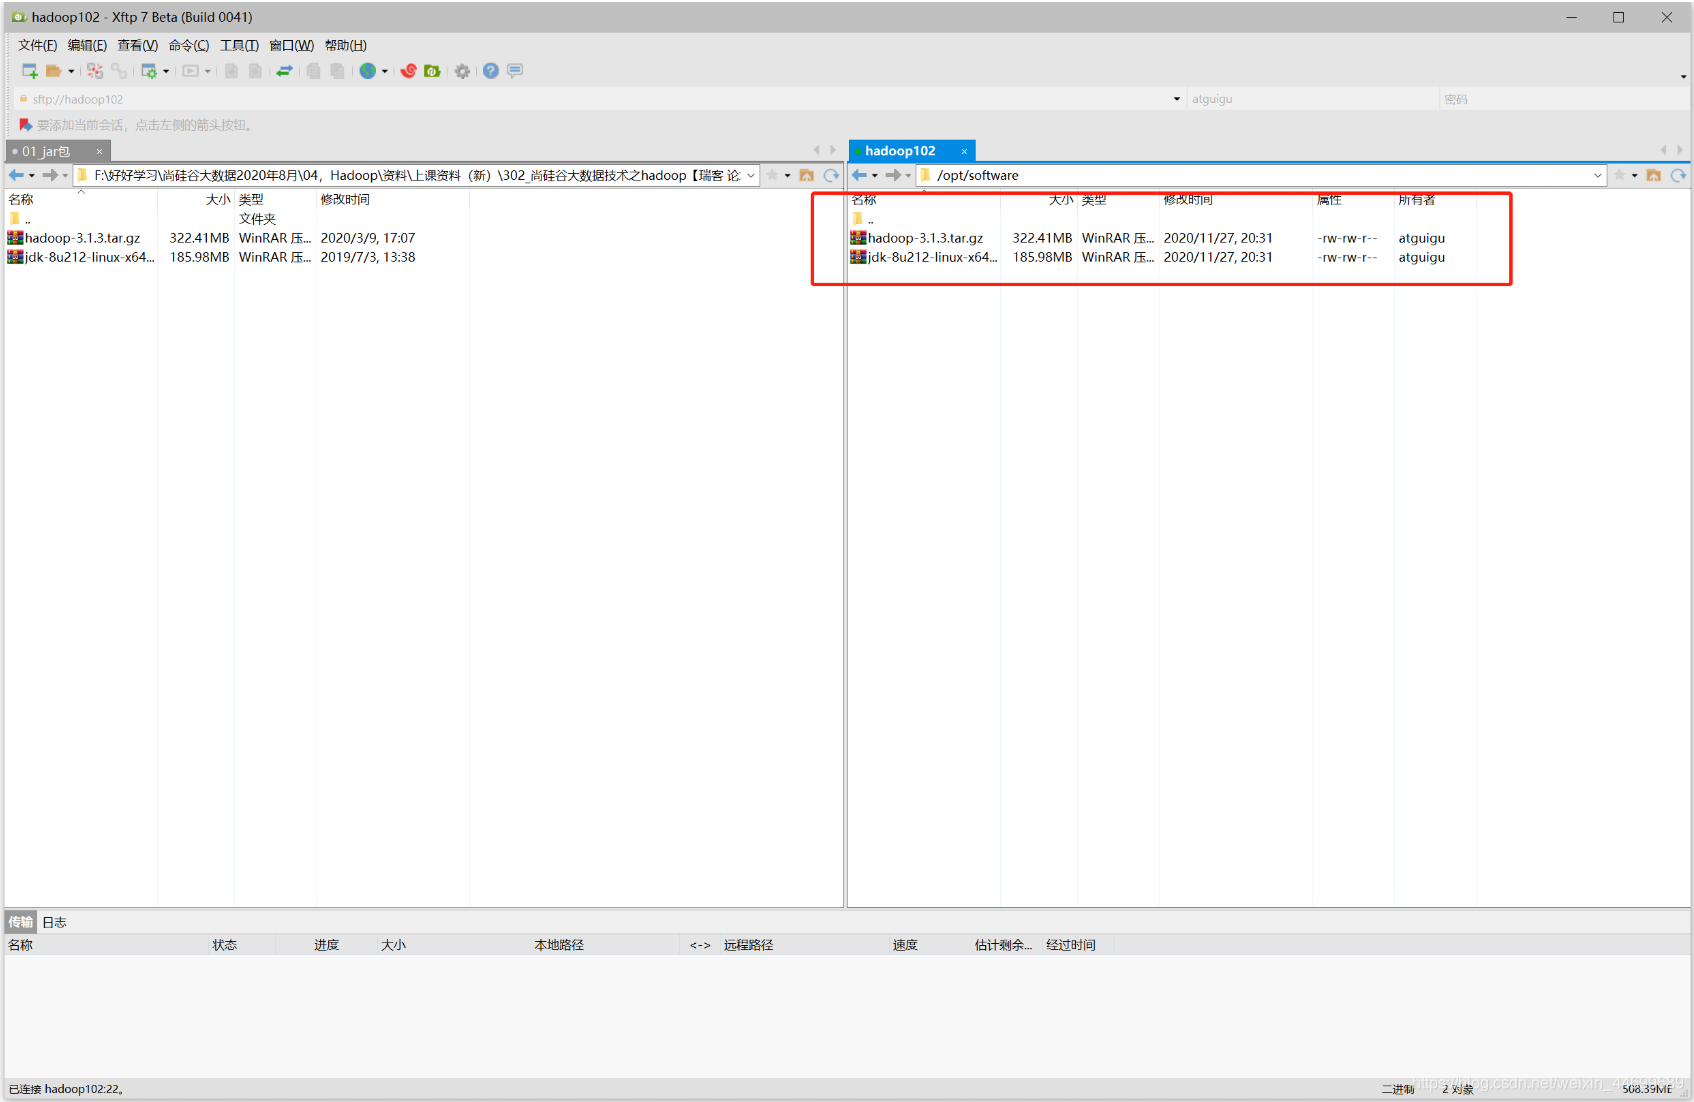
Task: Click the remote parent folder '..' row
Action: (863, 219)
